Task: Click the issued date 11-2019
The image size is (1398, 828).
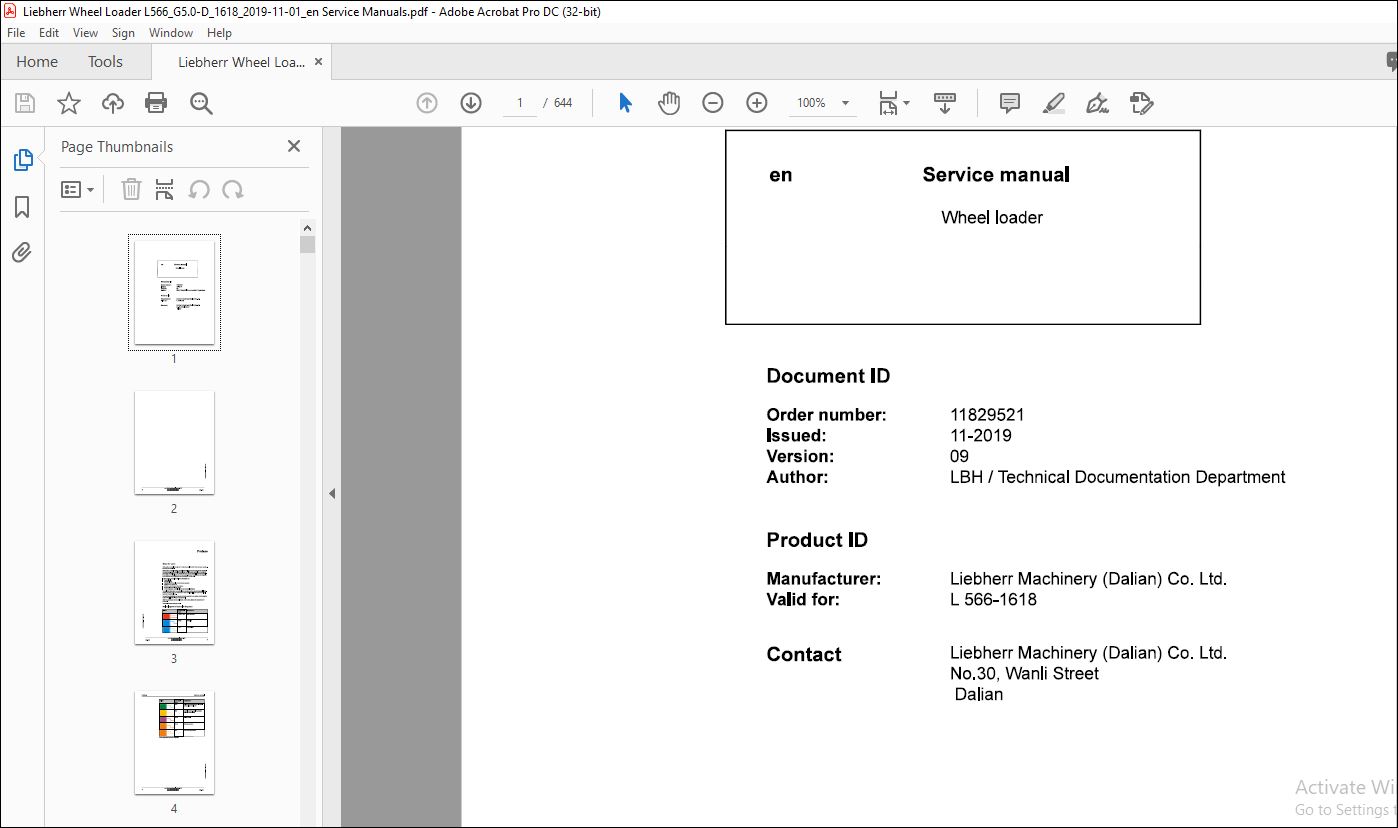Action: [981, 436]
